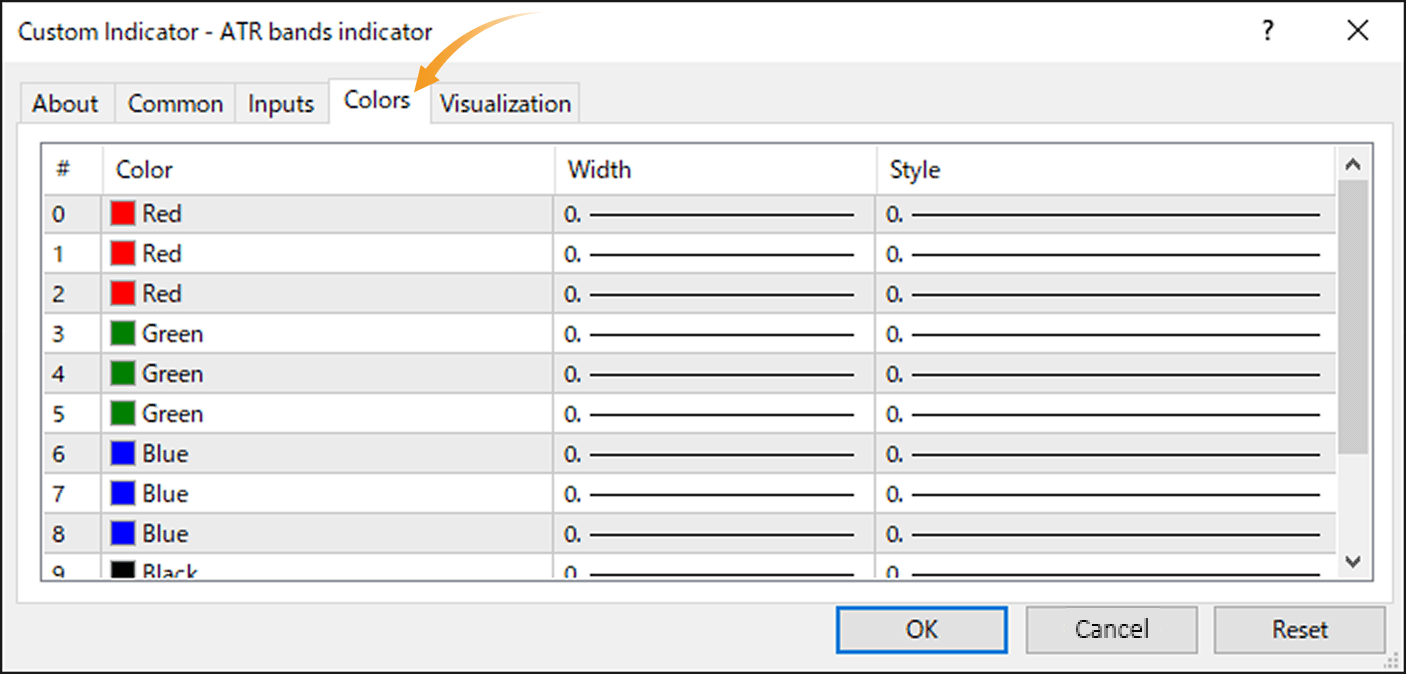
Task: Open the Visualization tab
Action: [505, 104]
